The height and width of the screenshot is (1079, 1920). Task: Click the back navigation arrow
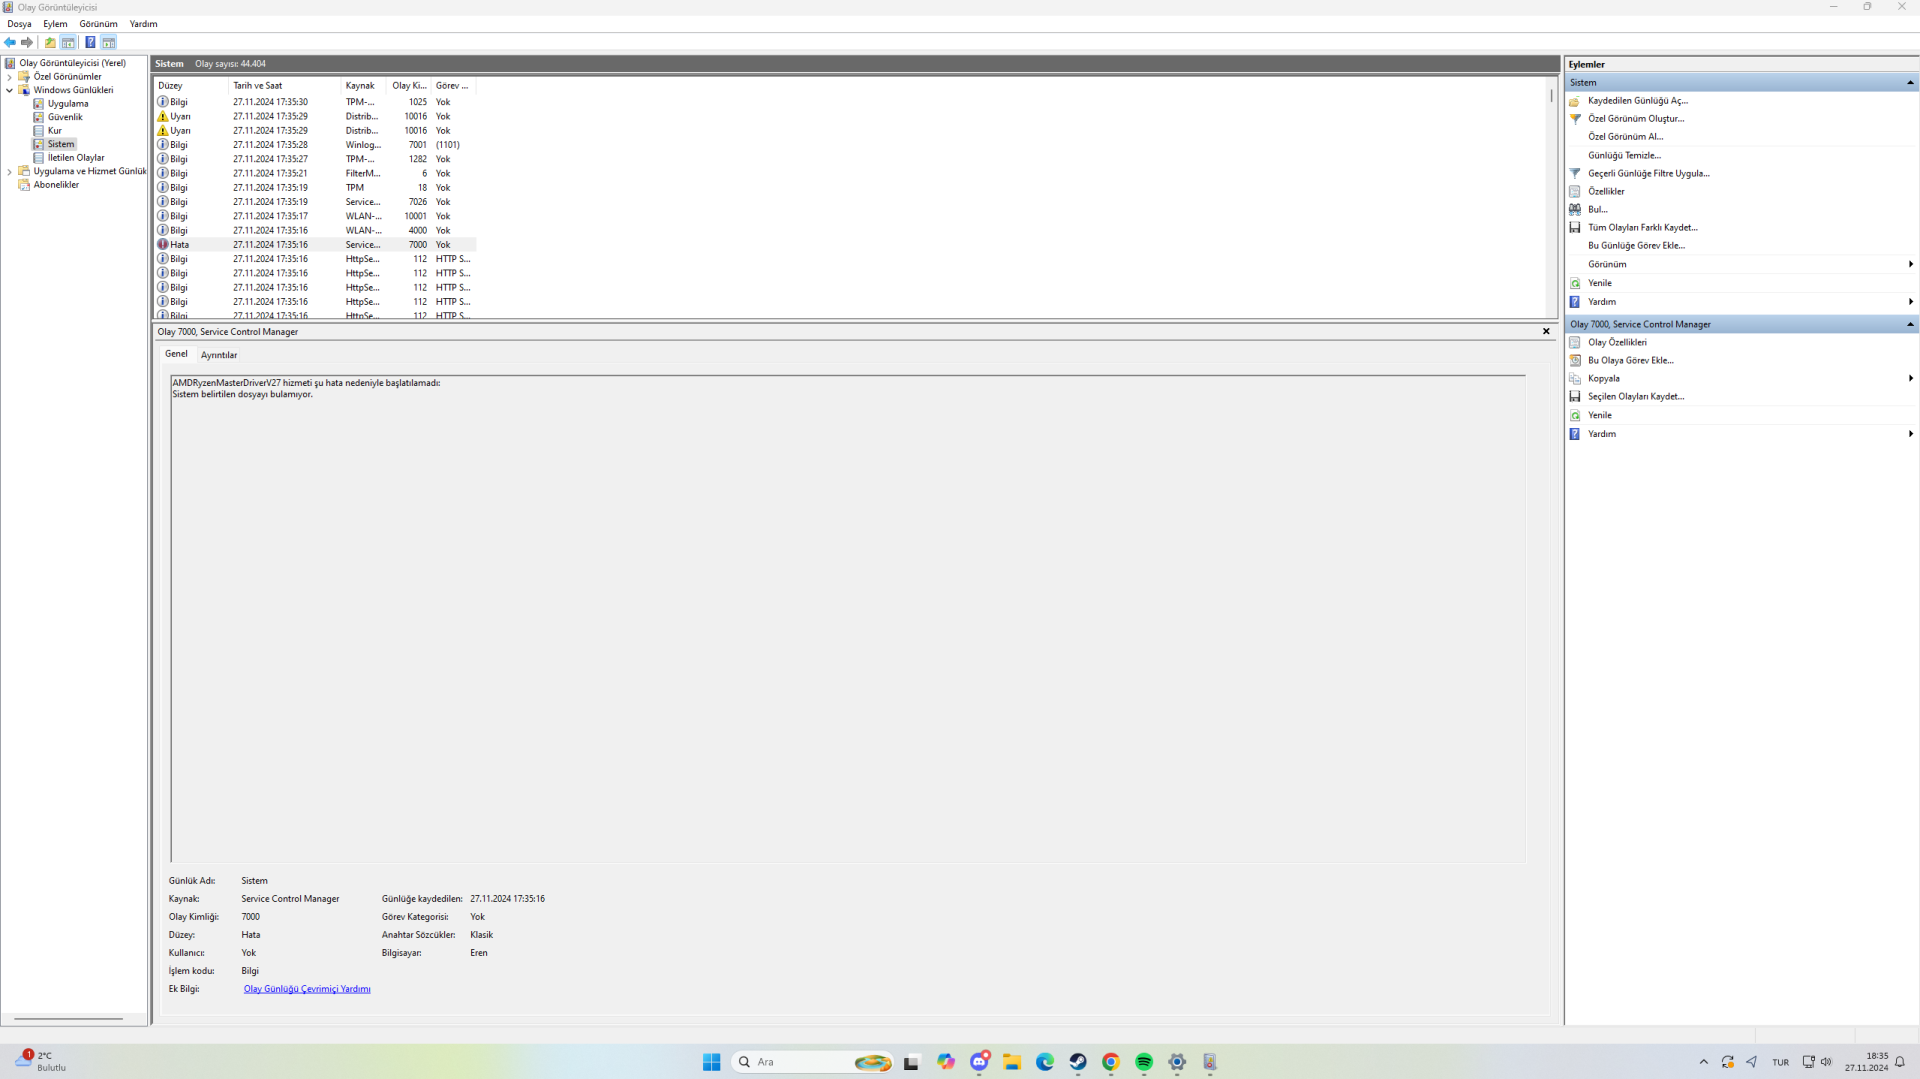(x=10, y=42)
